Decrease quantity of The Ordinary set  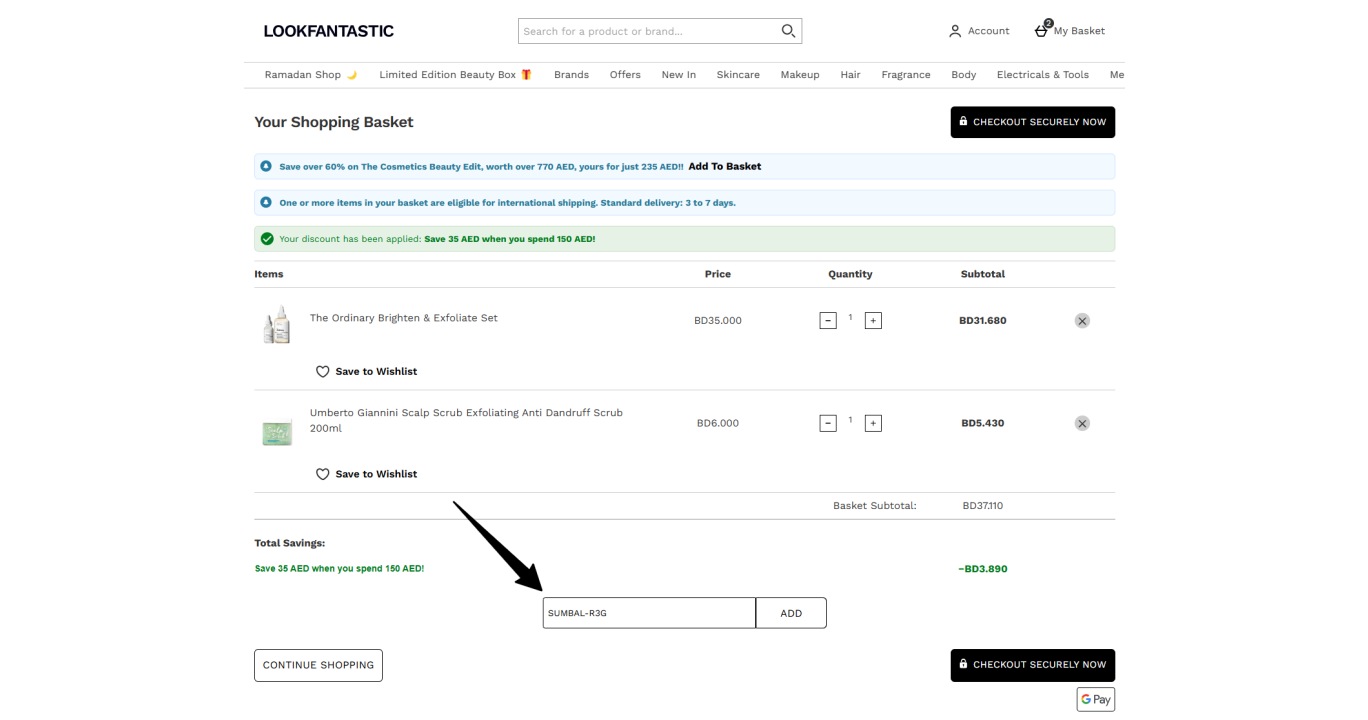click(x=828, y=321)
